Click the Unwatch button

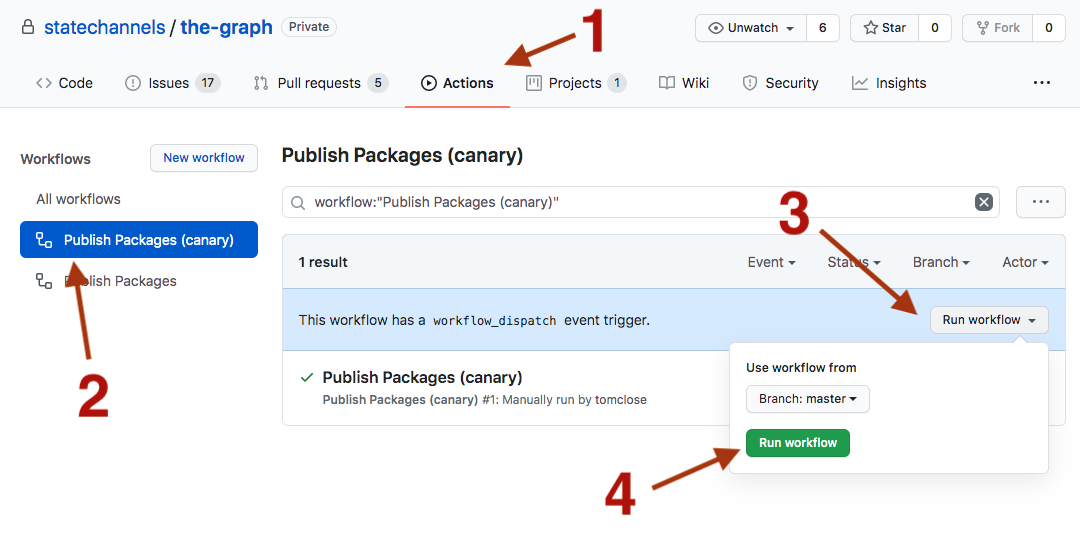pos(751,28)
